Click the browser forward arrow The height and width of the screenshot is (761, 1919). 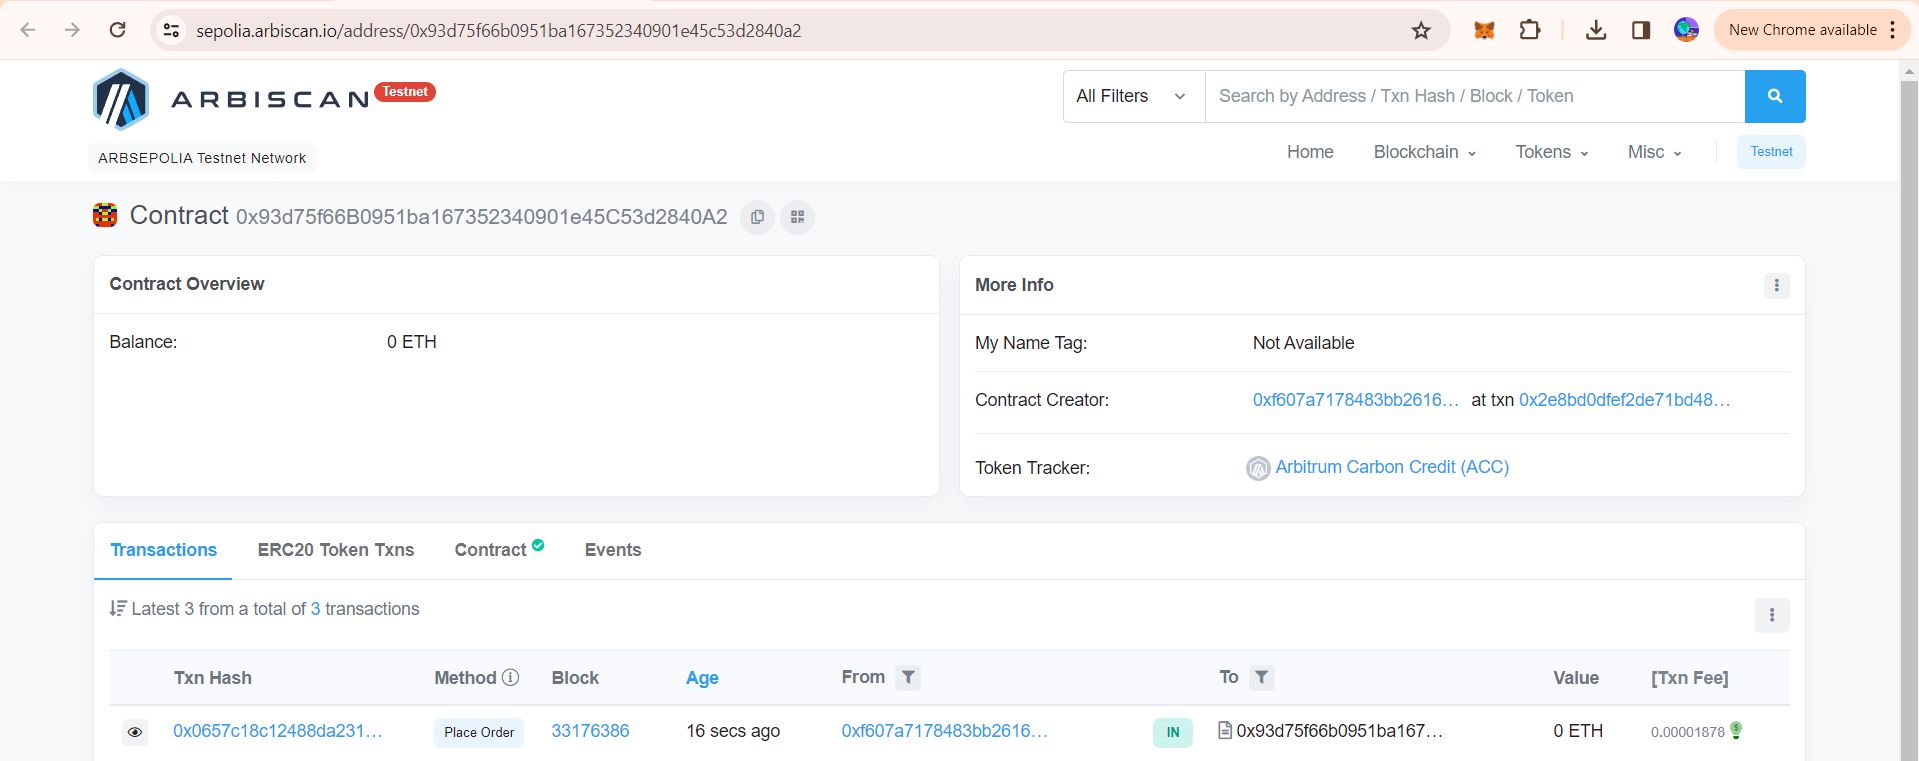click(72, 30)
